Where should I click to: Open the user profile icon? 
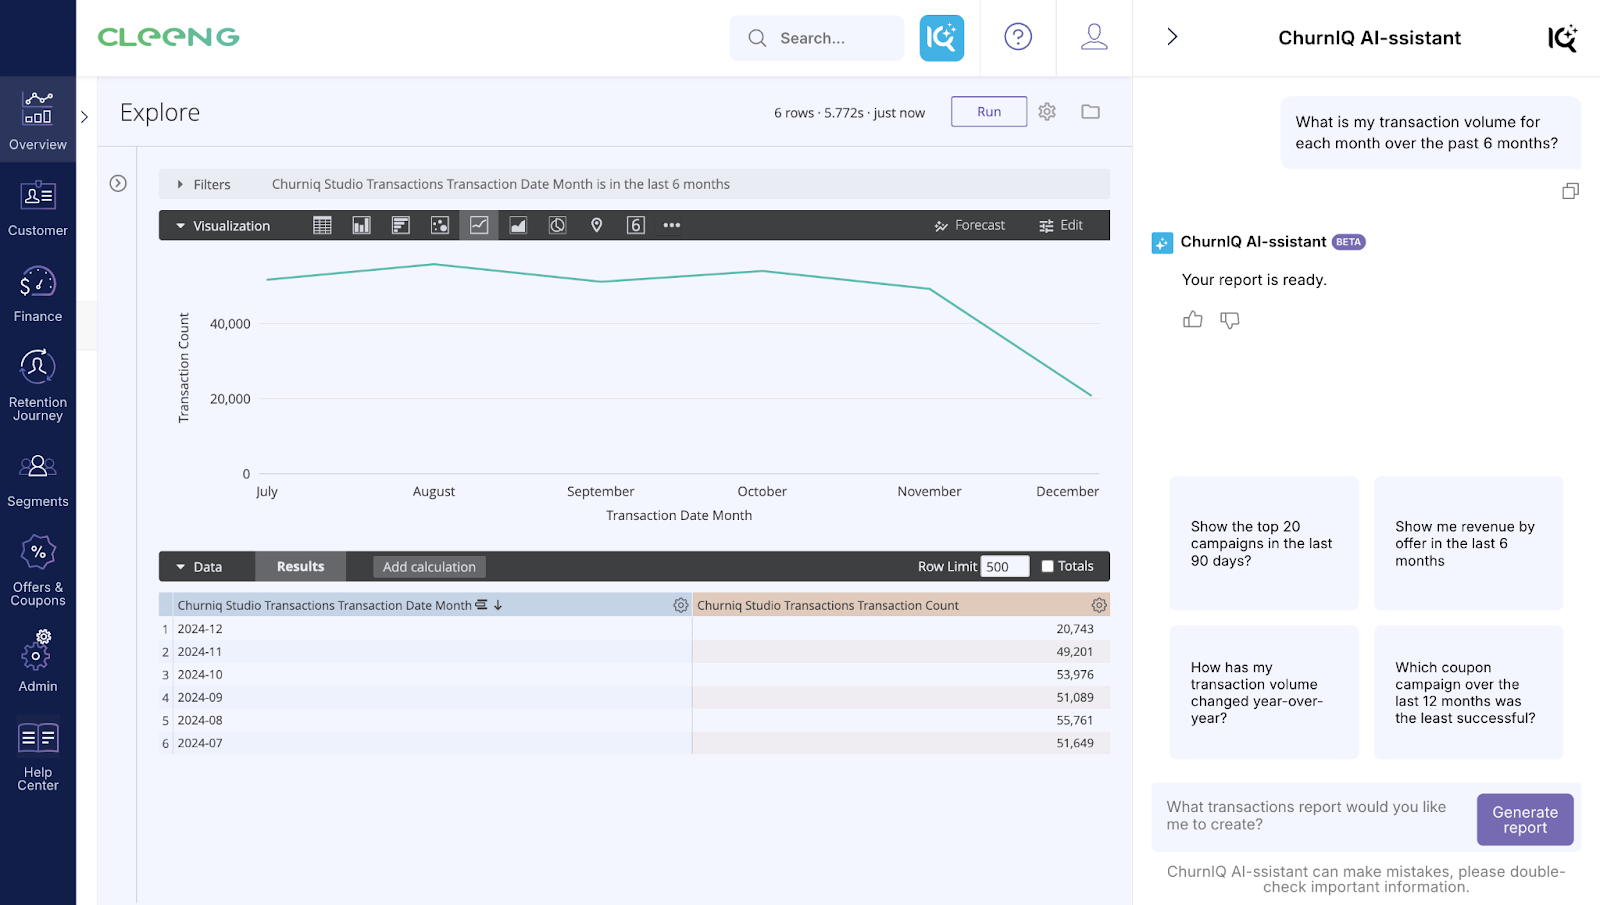(x=1094, y=37)
